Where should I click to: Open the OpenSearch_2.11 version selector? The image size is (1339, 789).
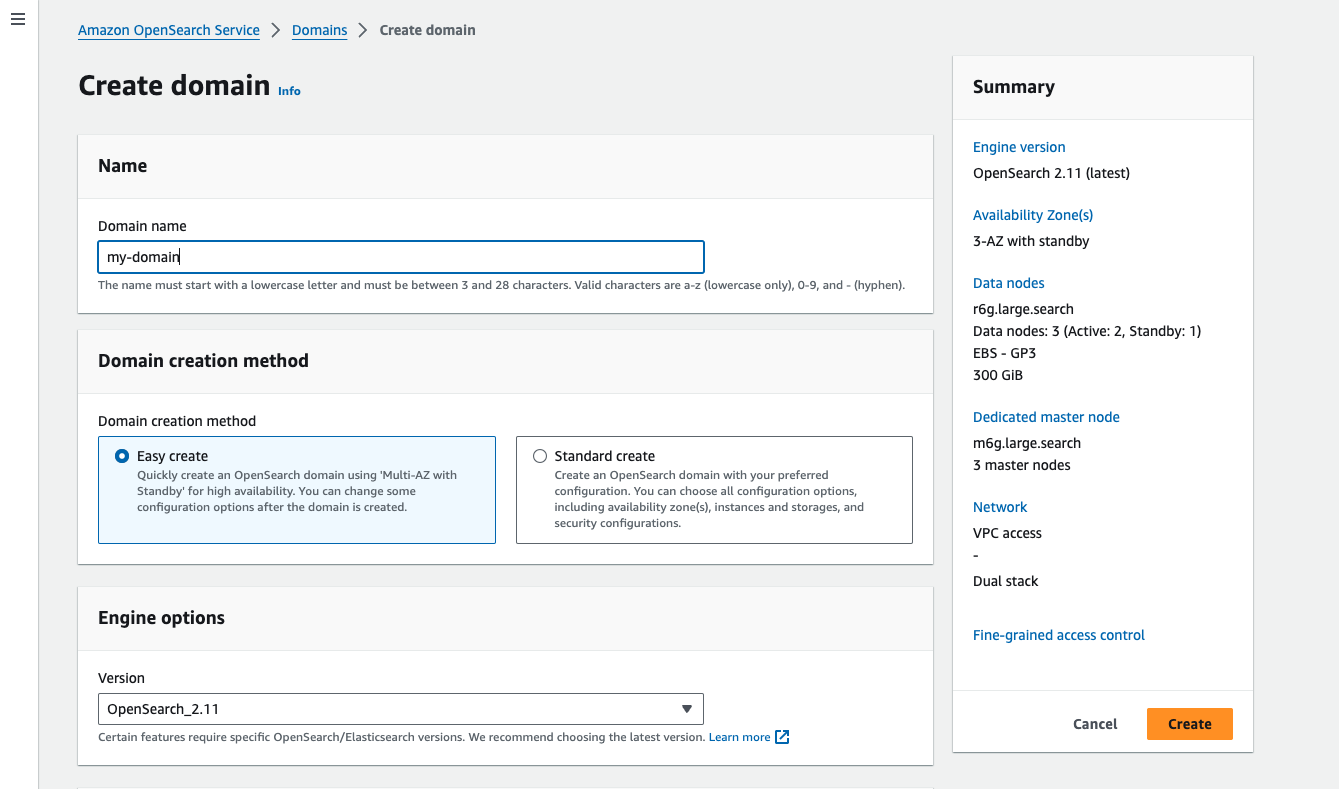[x=400, y=709]
